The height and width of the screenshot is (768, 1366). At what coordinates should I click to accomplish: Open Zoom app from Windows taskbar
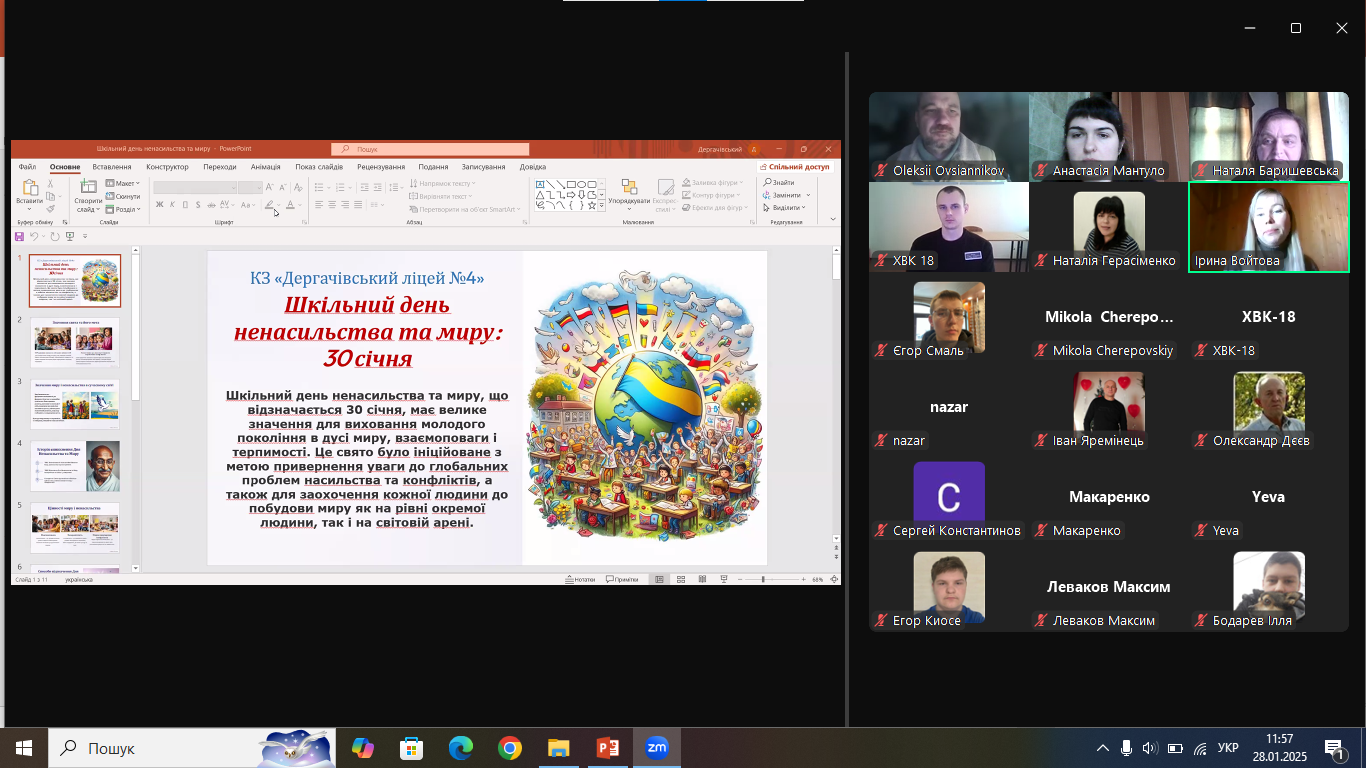[x=657, y=748]
